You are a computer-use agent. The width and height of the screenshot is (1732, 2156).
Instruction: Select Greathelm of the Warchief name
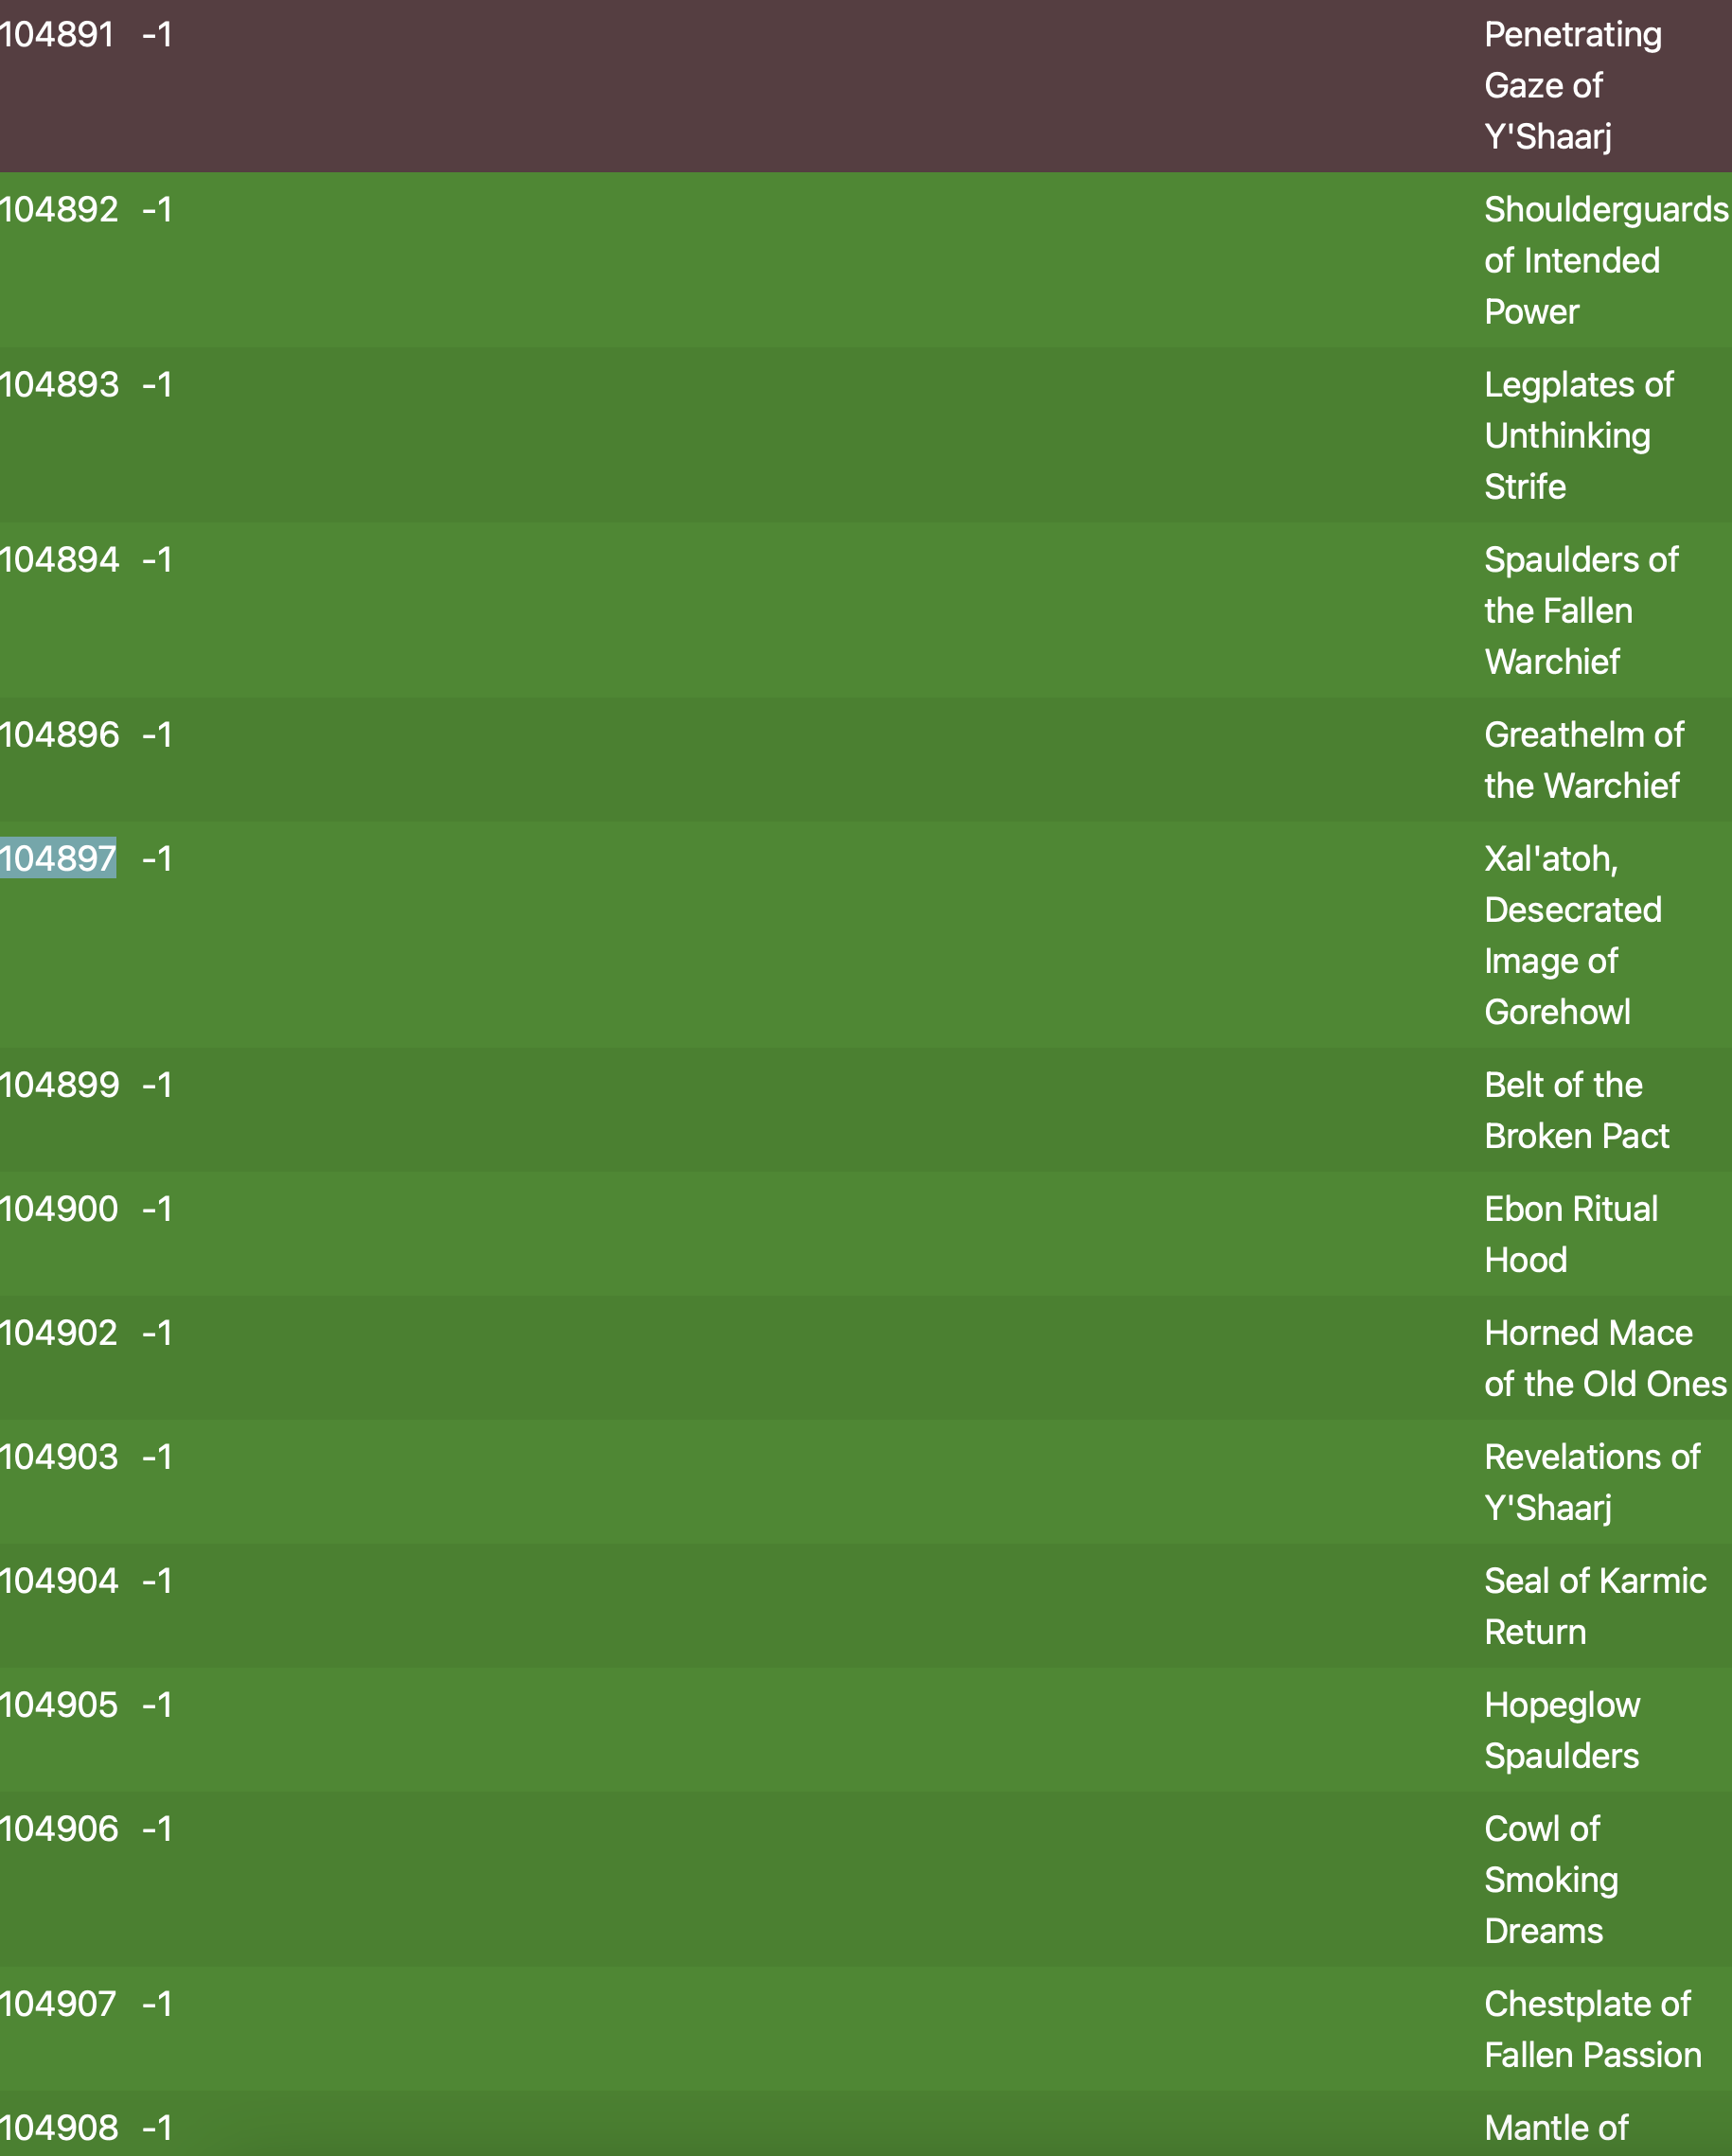[x=1584, y=760]
